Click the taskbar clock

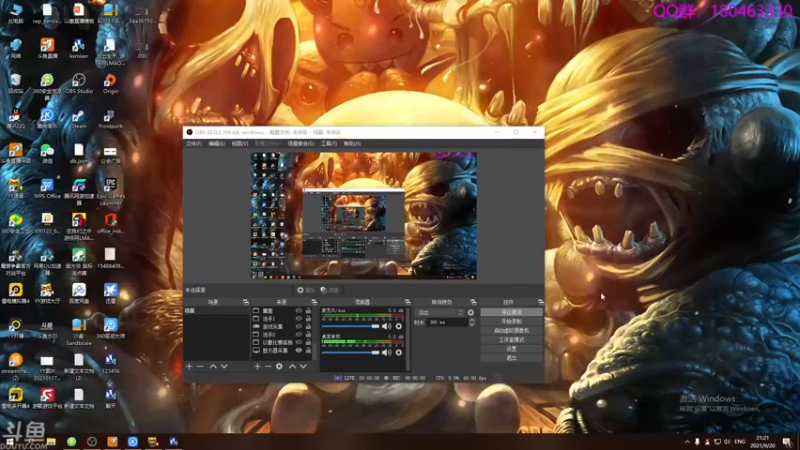coord(762,442)
